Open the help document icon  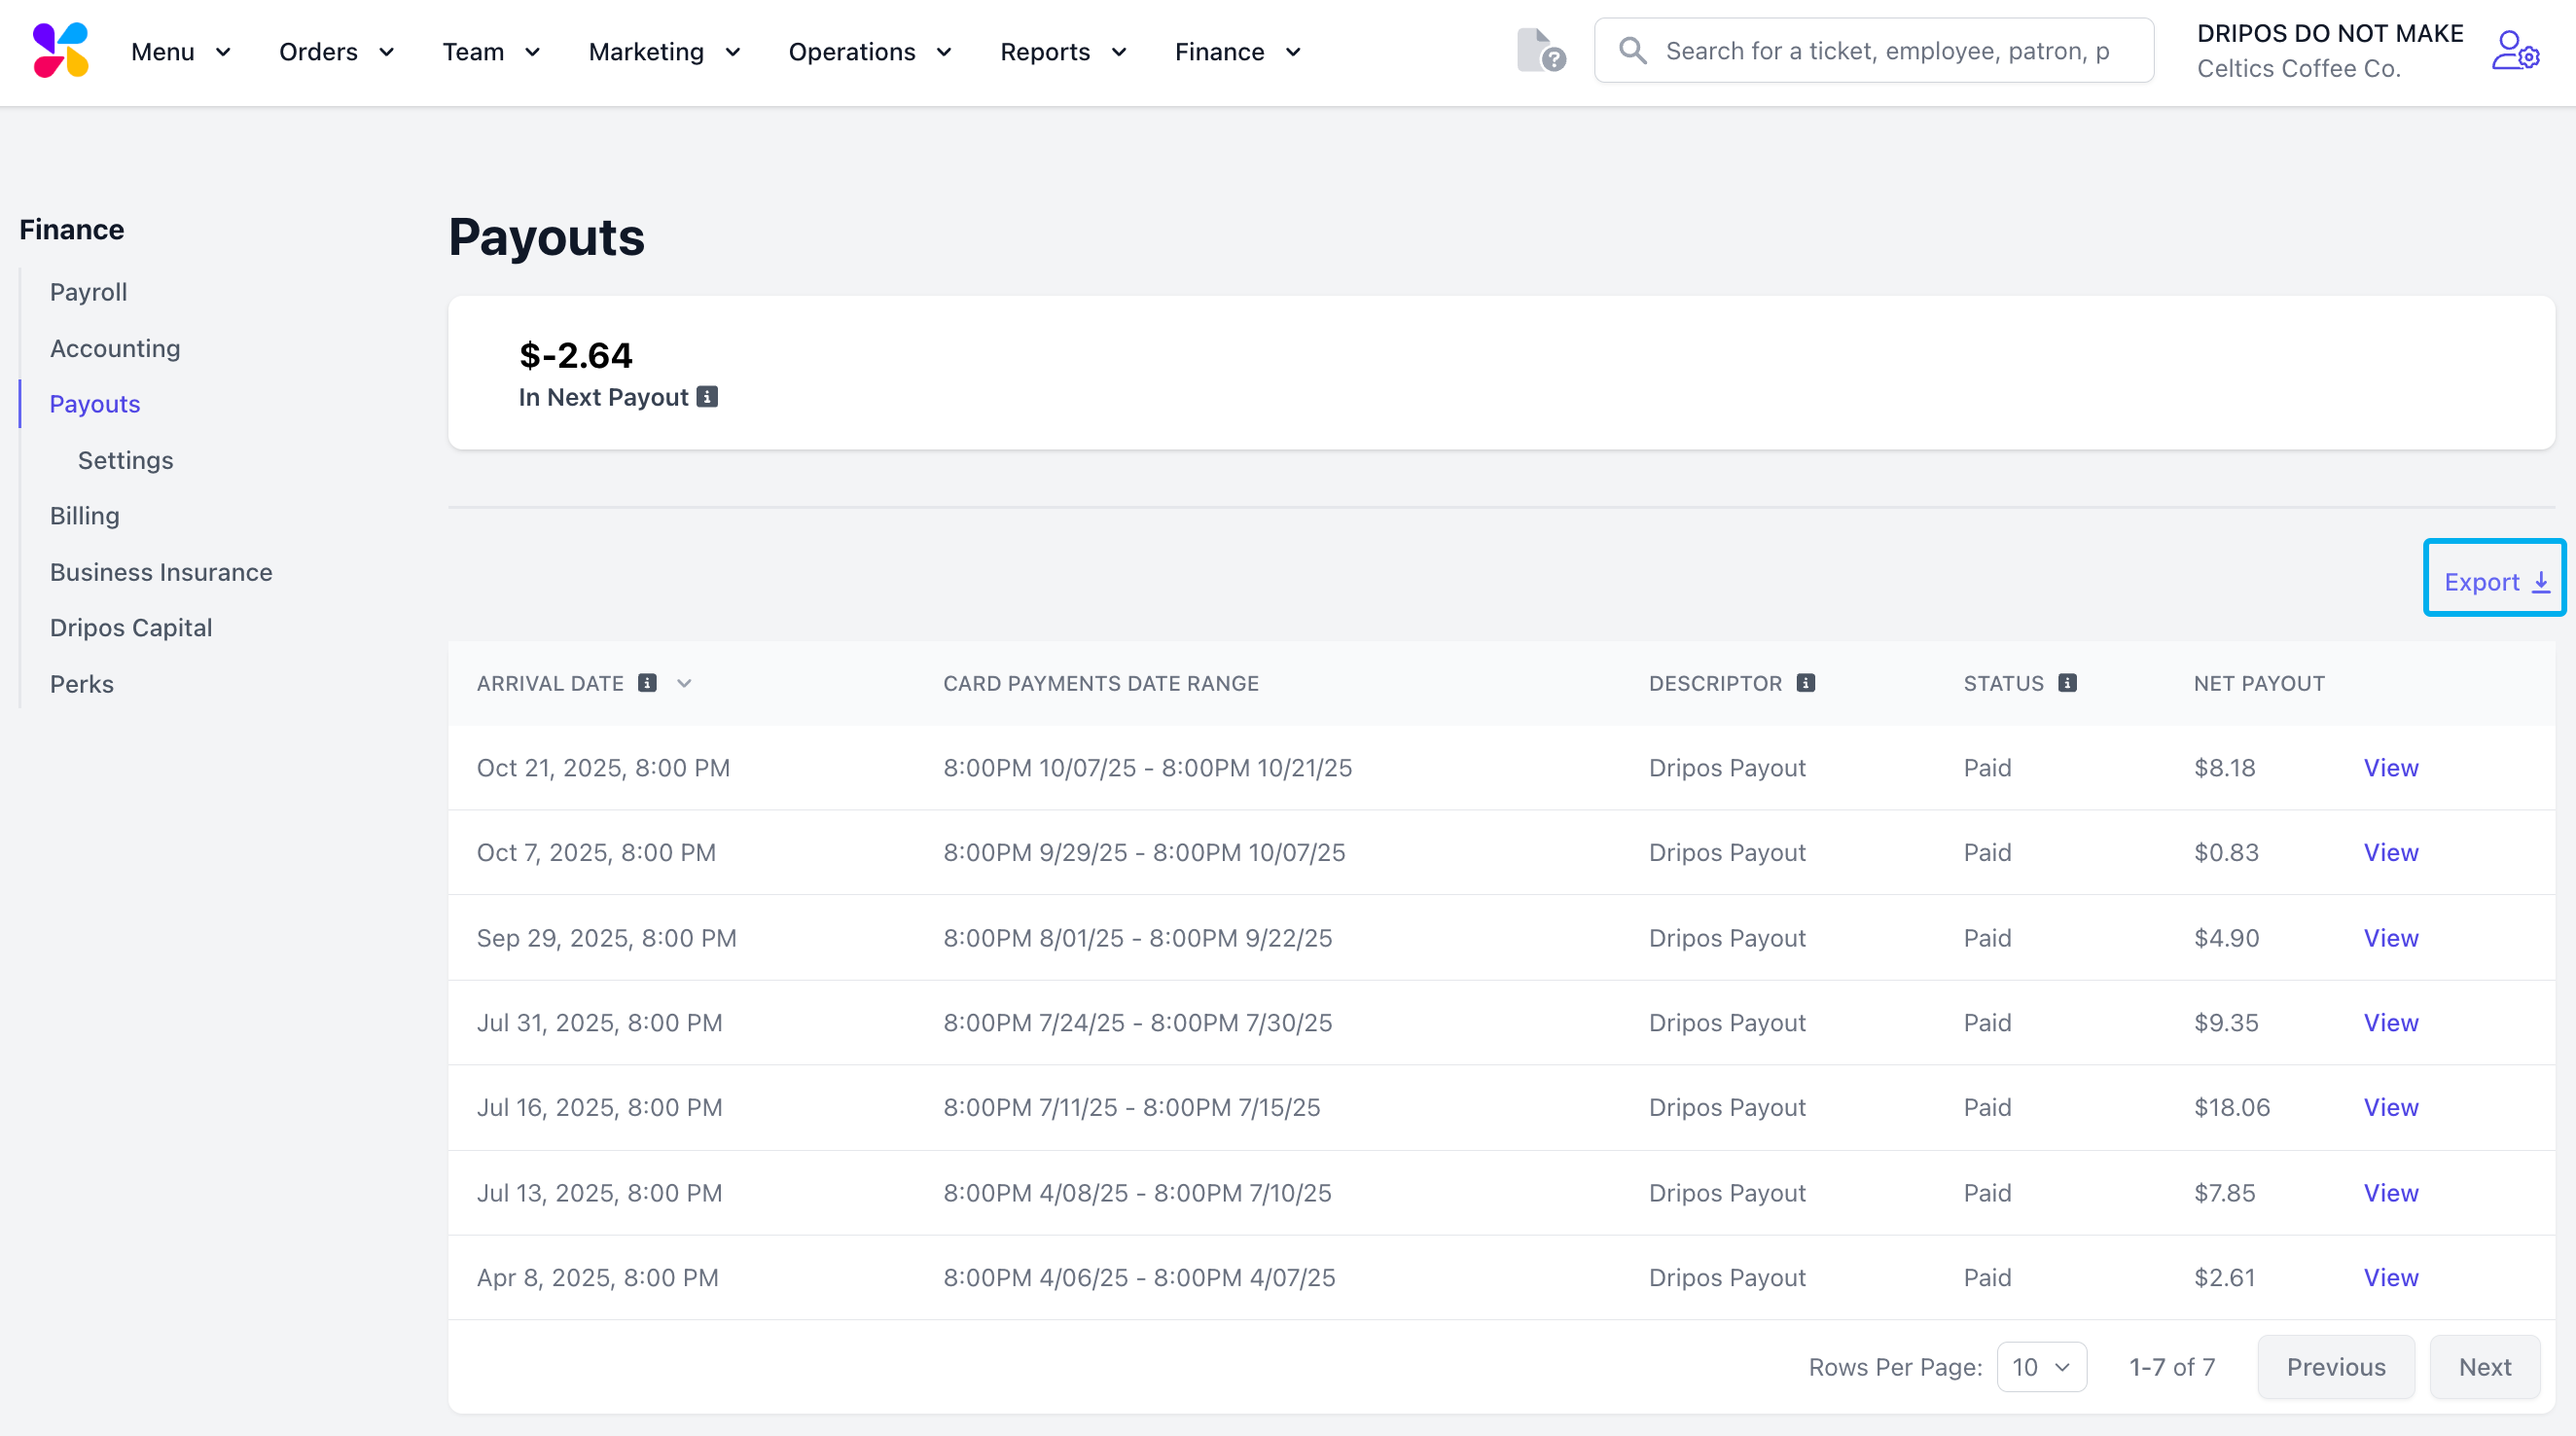(1539, 50)
